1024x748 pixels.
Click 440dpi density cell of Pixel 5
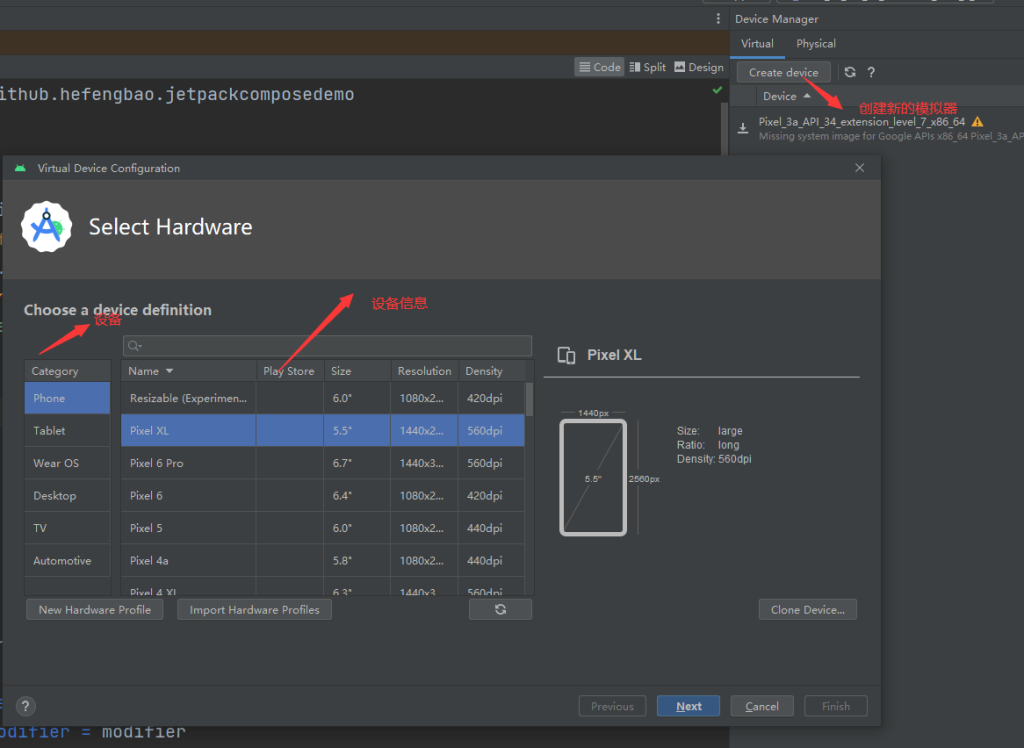[491, 528]
